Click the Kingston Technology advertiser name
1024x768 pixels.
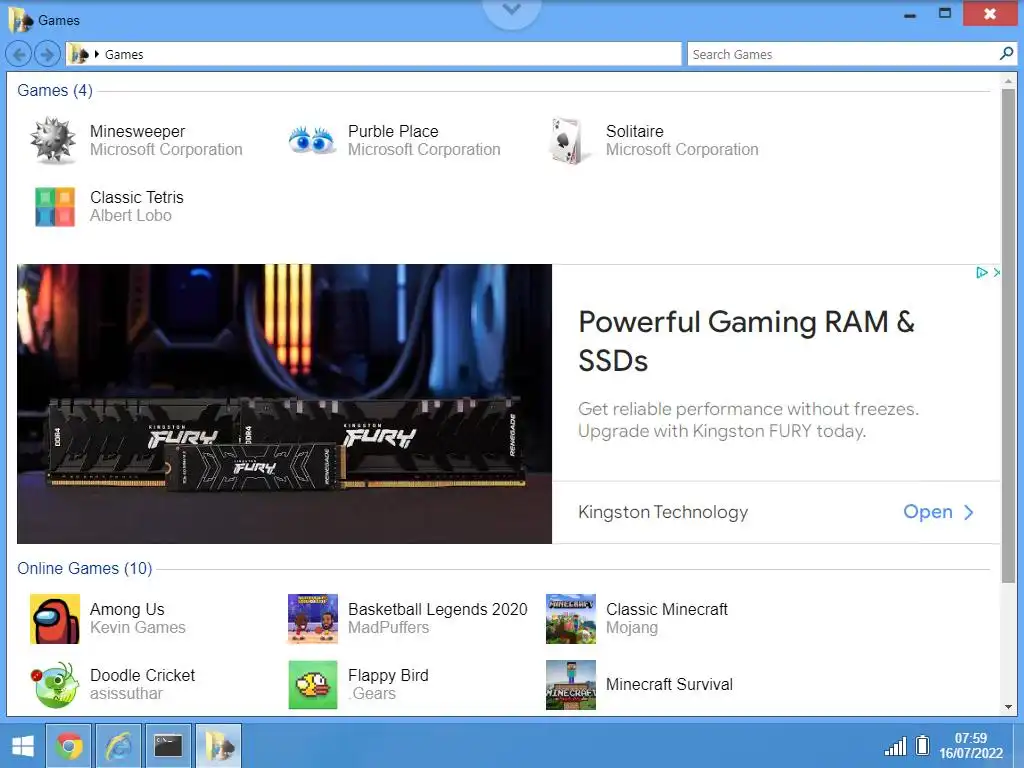(x=663, y=512)
